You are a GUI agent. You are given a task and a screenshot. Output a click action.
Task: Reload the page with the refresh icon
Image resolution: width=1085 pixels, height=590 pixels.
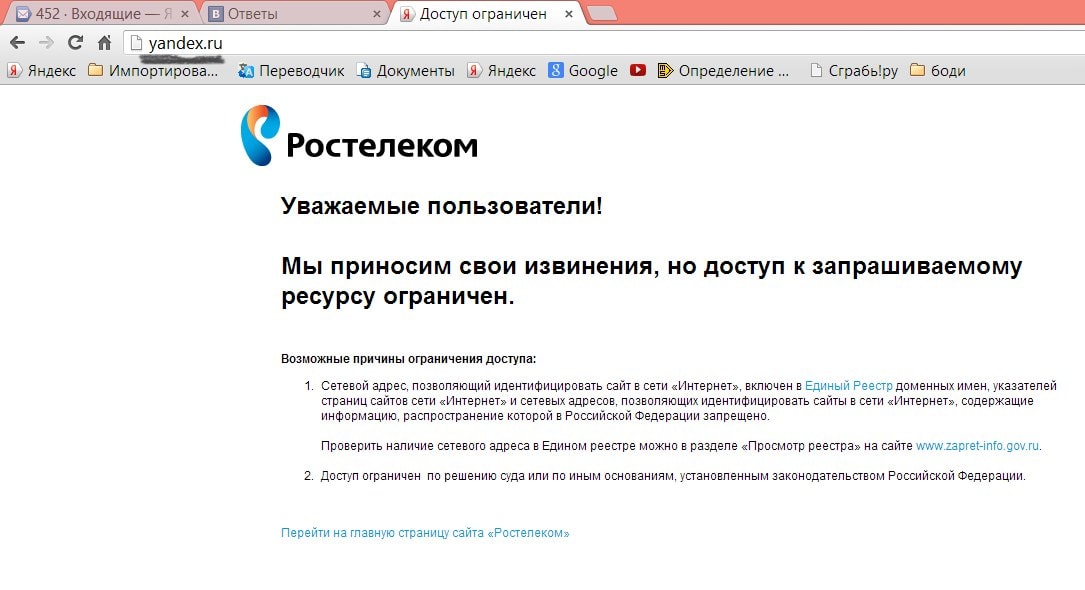pyautogui.click(x=75, y=43)
